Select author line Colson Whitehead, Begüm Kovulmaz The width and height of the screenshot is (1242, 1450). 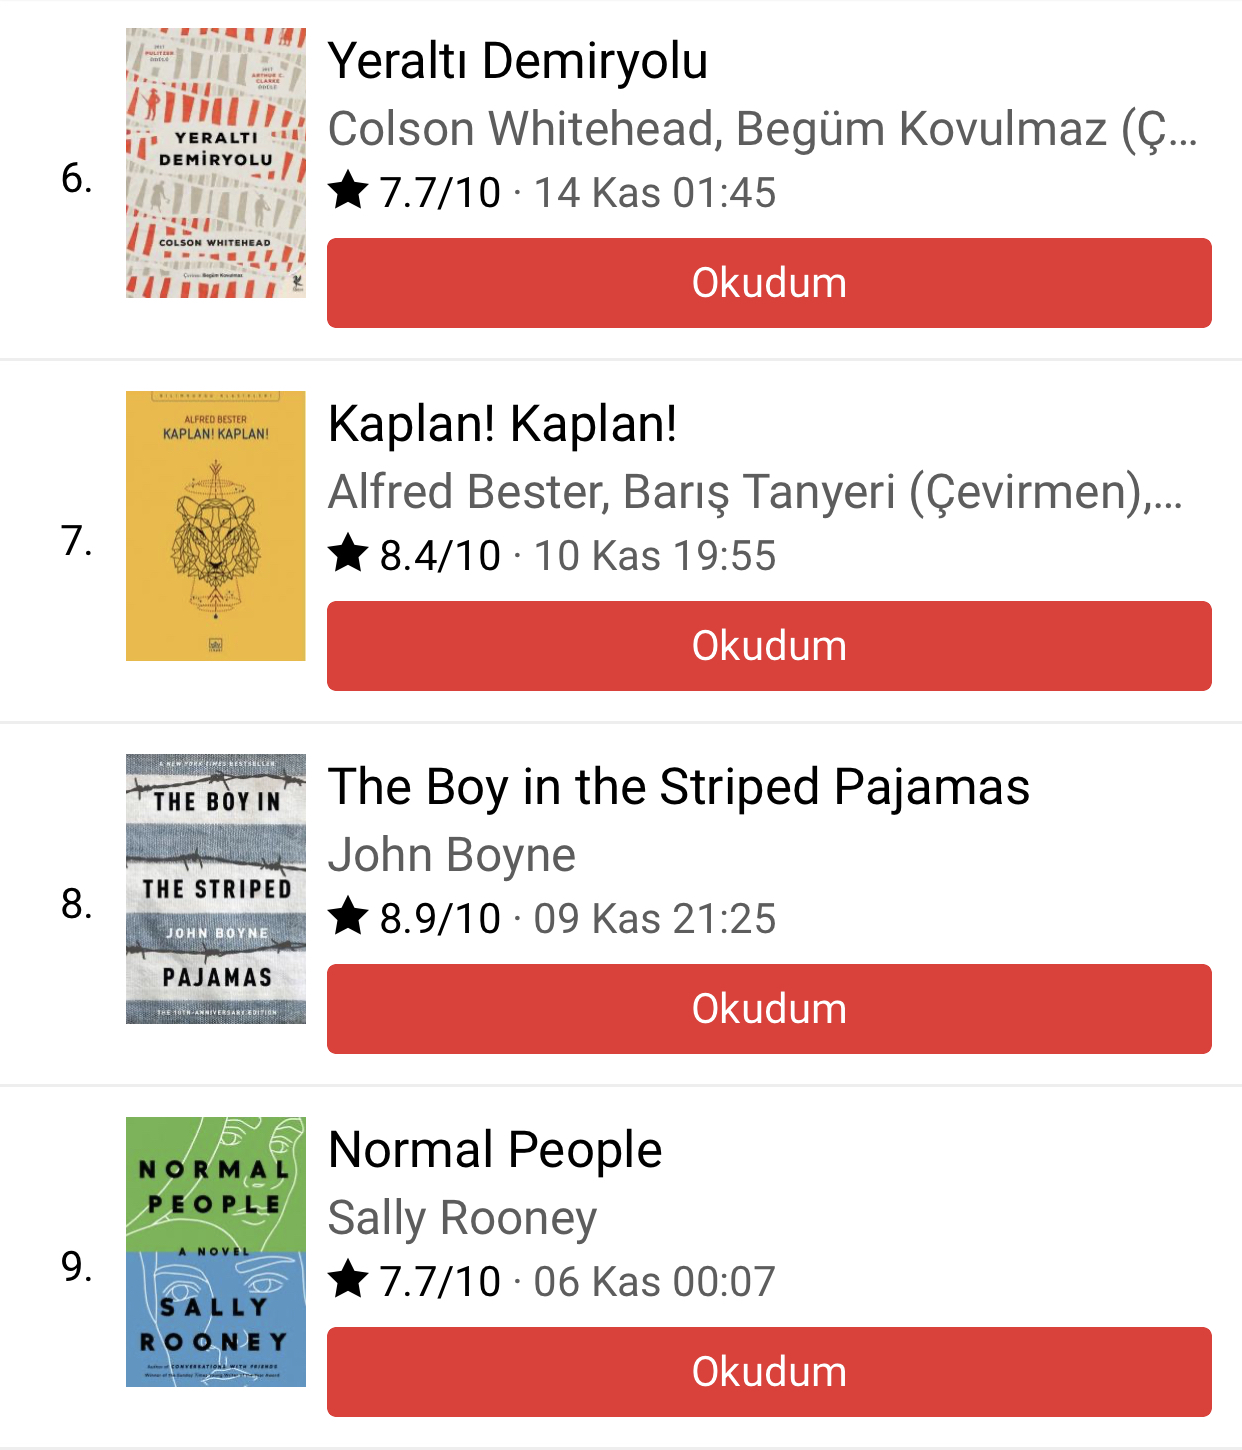coord(762,129)
